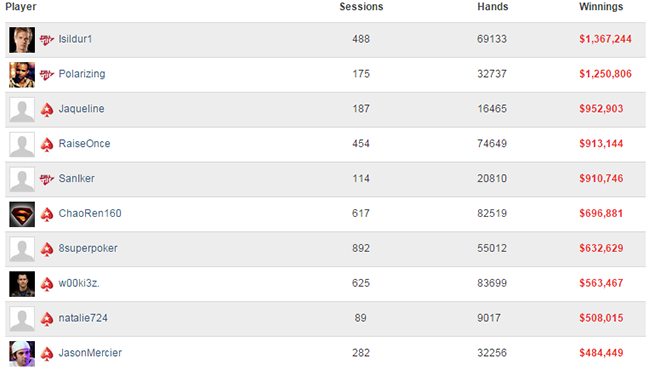Screen dimensions: 650x370
Task: Click the PokerStars spade icon beside RaiseOnce
Action: 47,145
